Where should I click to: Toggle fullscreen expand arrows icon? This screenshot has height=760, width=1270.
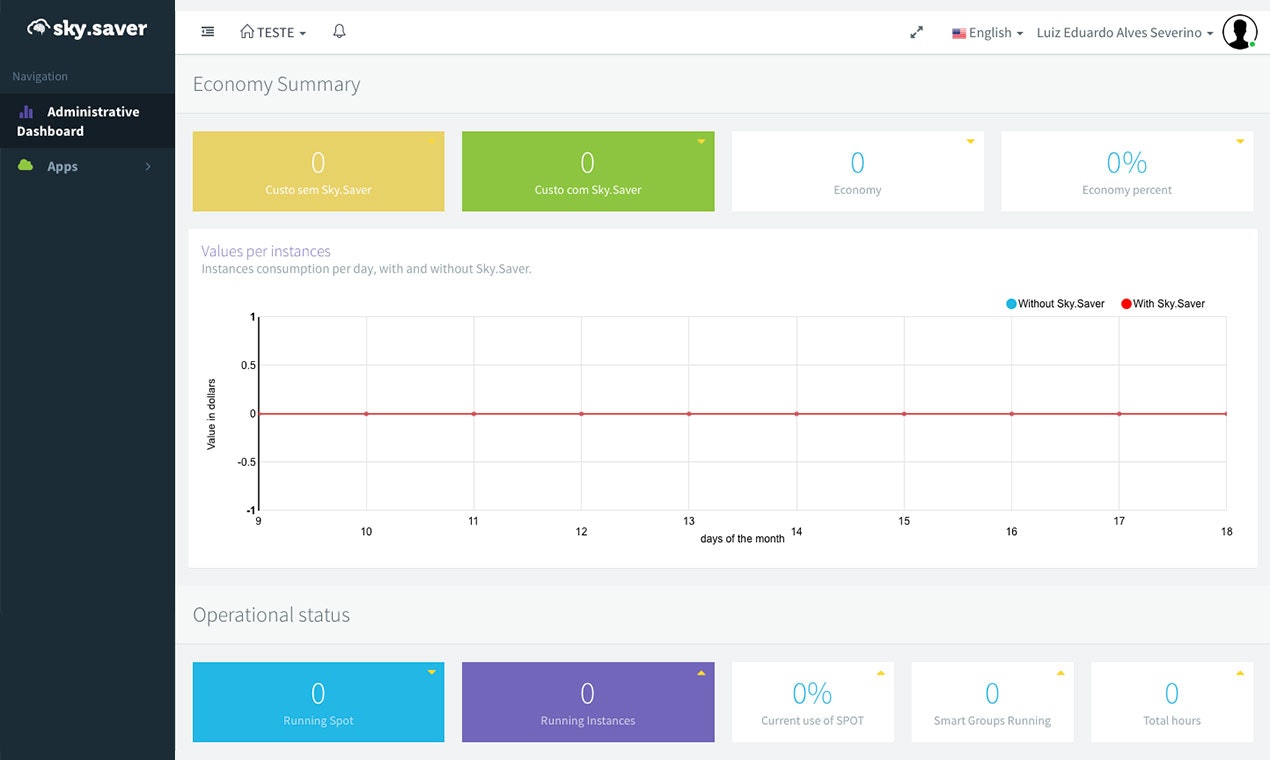(916, 32)
